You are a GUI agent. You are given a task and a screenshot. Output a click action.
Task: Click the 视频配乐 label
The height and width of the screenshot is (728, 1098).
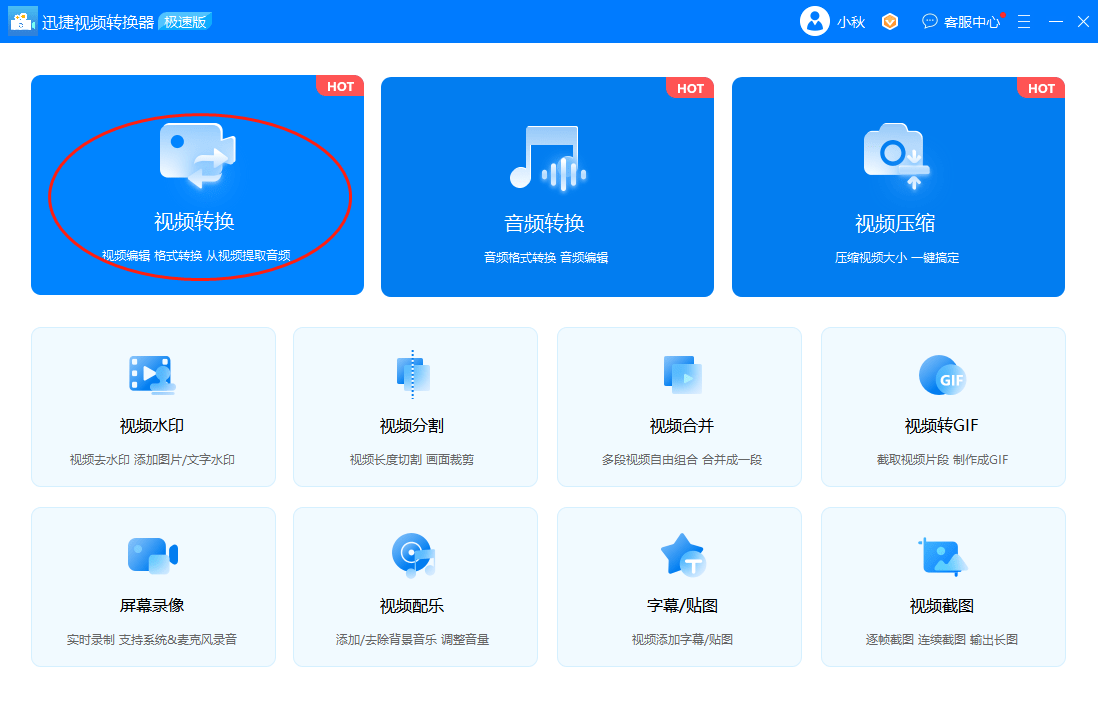(412, 606)
